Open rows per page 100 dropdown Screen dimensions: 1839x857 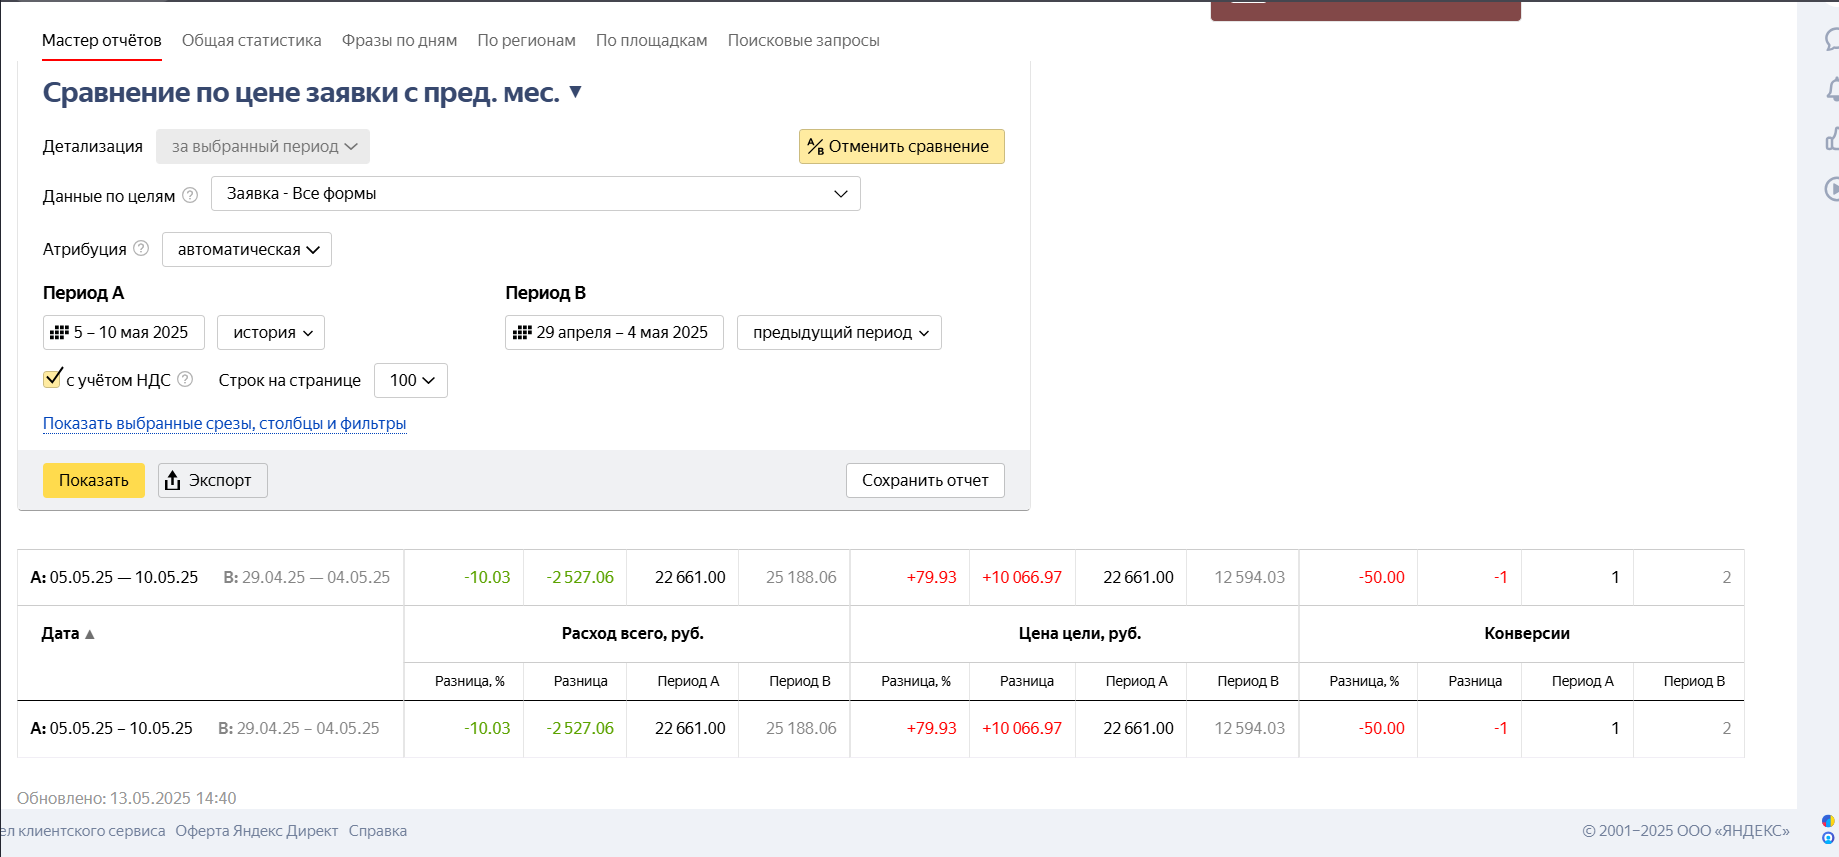pos(411,380)
